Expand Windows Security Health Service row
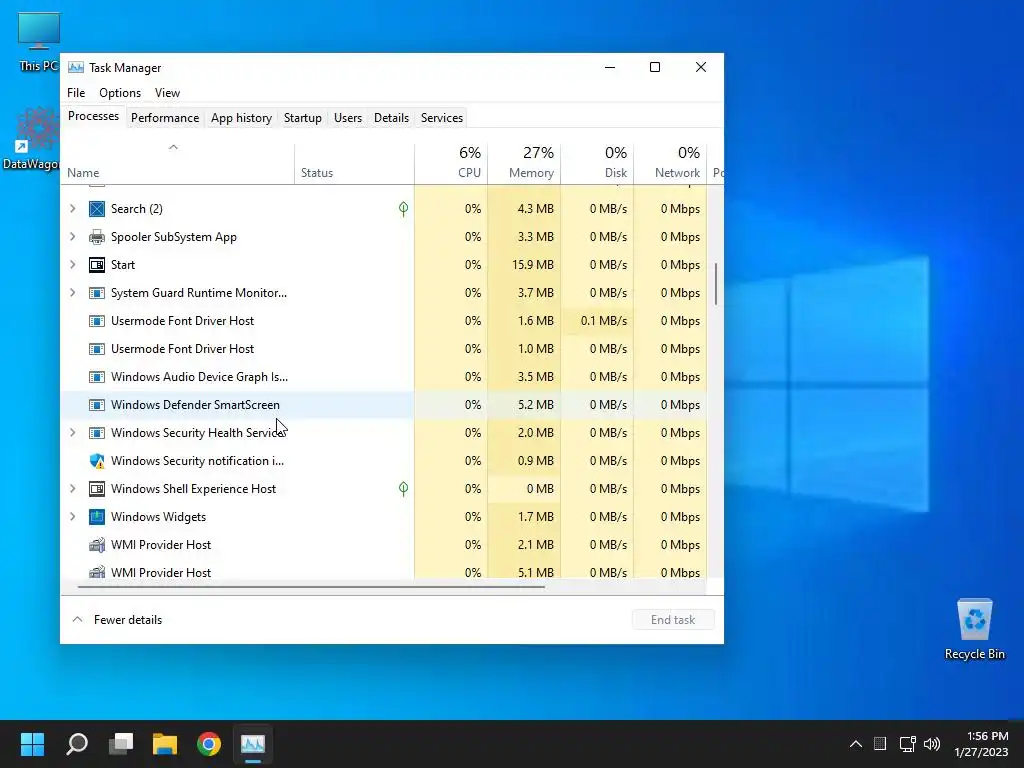Image resolution: width=1024 pixels, height=768 pixels. click(x=72, y=433)
